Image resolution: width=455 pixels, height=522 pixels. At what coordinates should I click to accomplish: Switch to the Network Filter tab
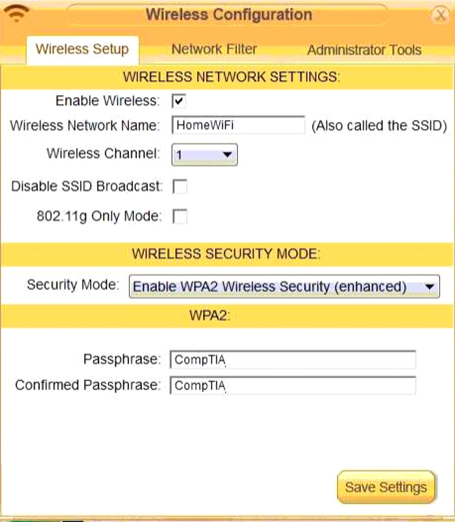214,49
